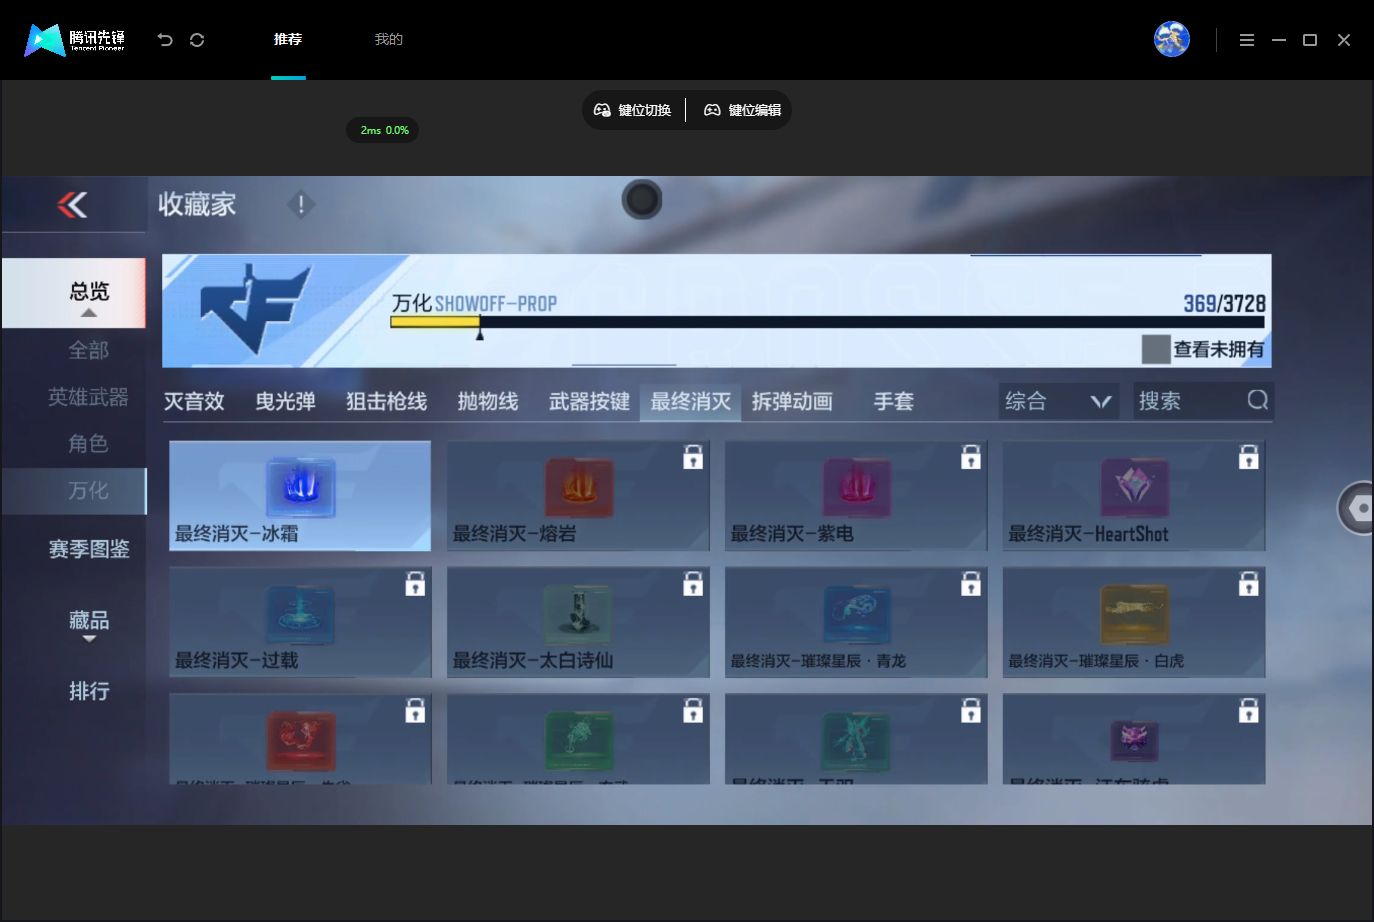The width and height of the screenshot is (1374, 922).
Task: Select the 抛物线 category tab
Action: (488, 402)
